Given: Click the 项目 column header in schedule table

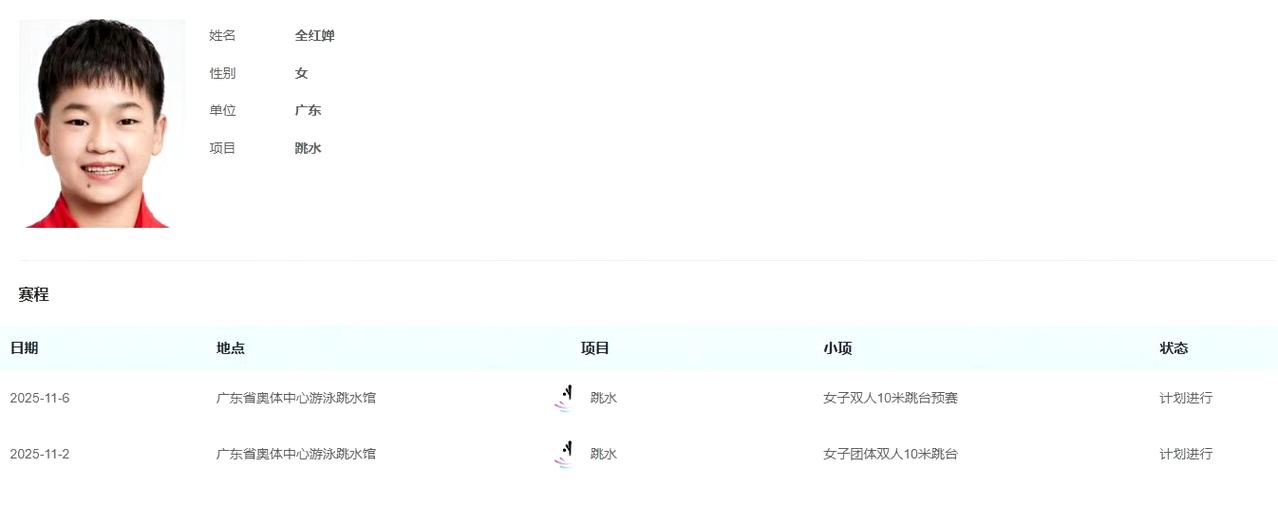Looking at the screenshot, I should (595, 348).
